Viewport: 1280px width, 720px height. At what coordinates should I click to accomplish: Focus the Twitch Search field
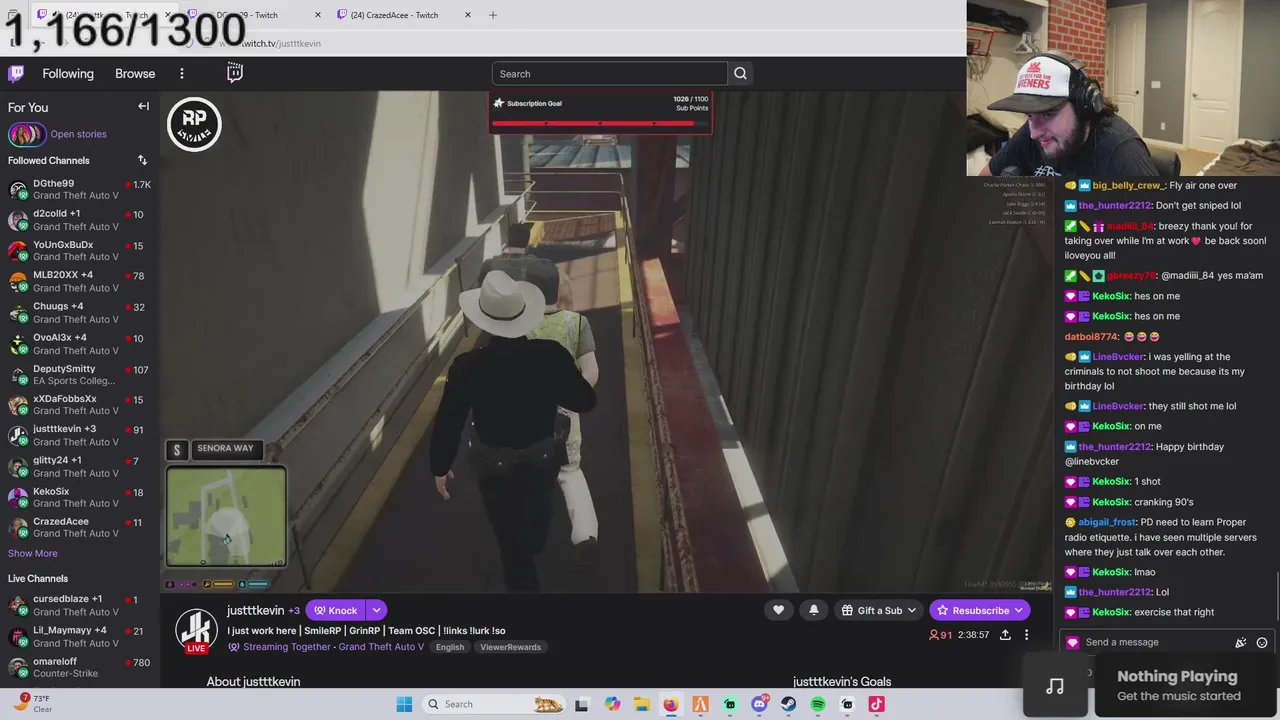coord(609,73)
